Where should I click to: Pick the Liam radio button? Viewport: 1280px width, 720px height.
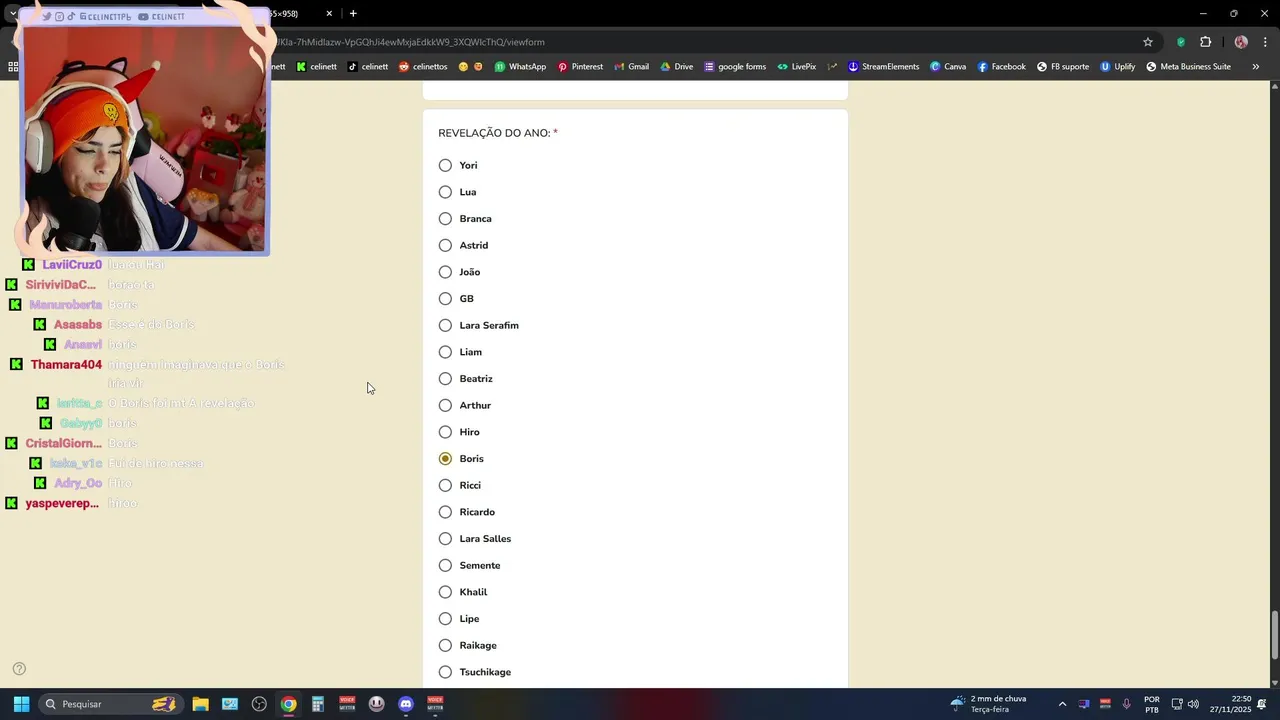click(x=445, y=352)
